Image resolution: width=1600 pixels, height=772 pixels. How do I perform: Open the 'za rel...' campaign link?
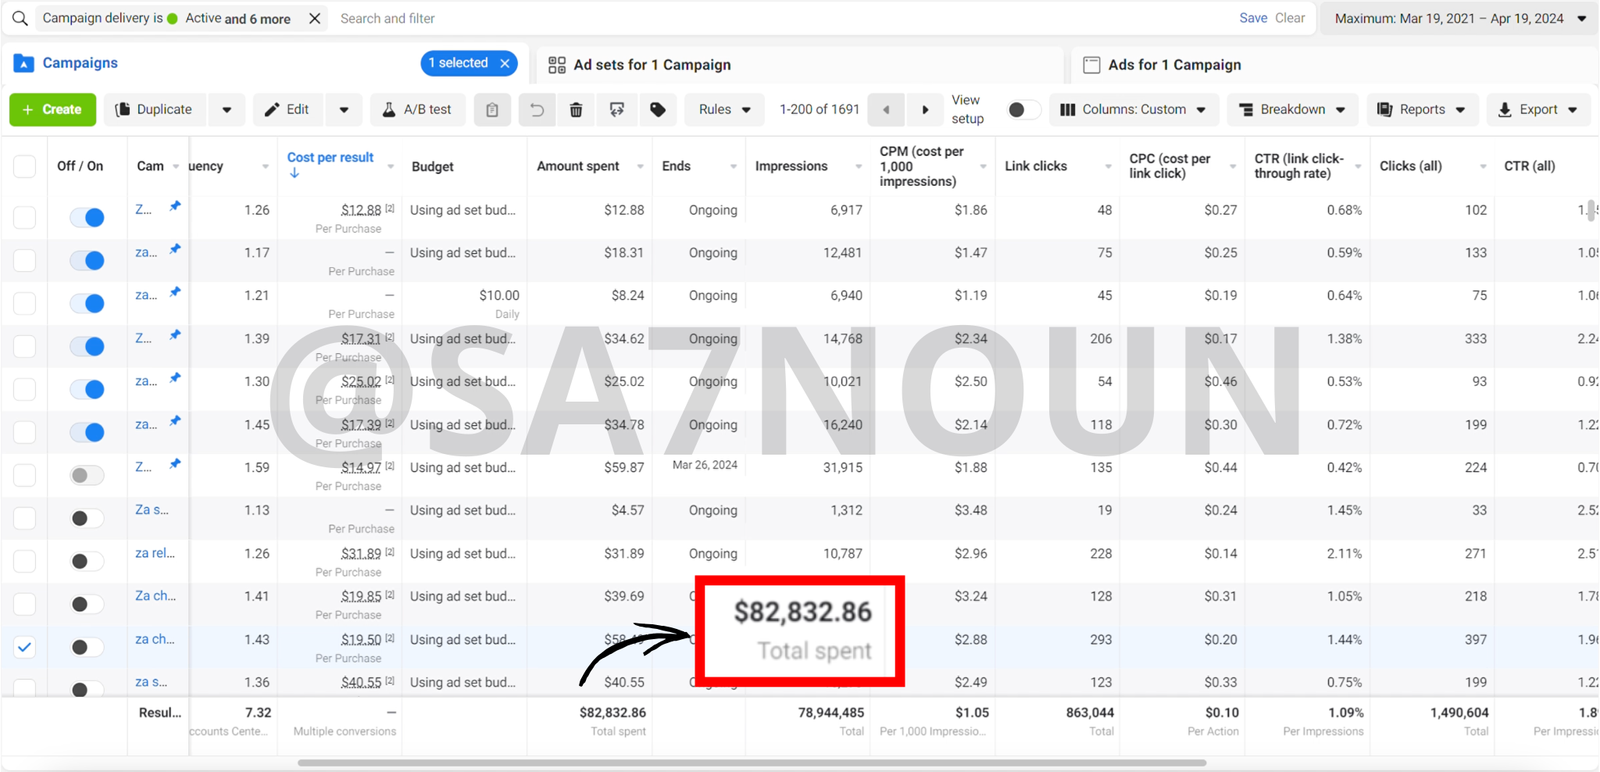pyautogui.click(x=155, y=553)
